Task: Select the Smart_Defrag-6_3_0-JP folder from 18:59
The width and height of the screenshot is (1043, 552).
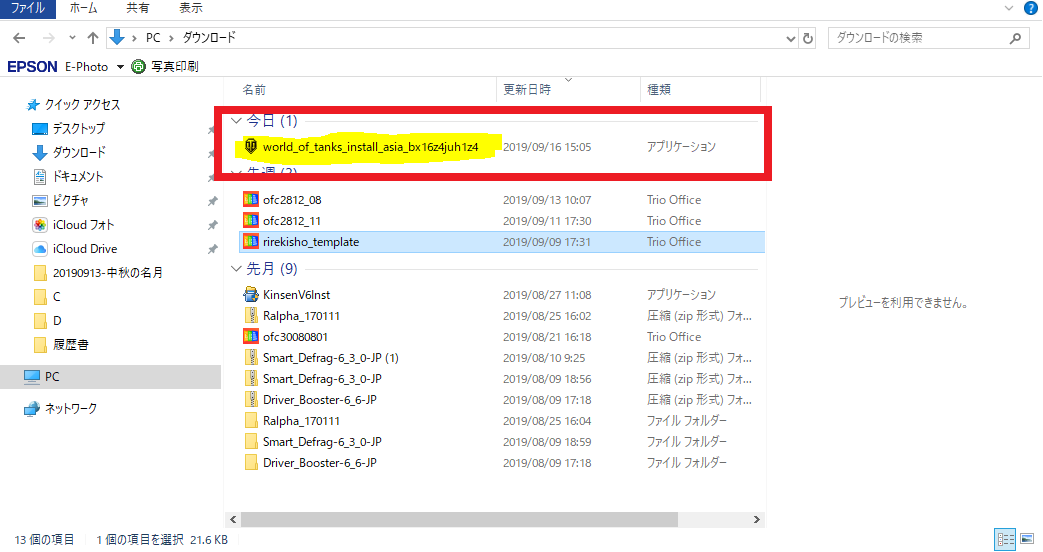Action: pyautogui.click(x=251, y=442)
